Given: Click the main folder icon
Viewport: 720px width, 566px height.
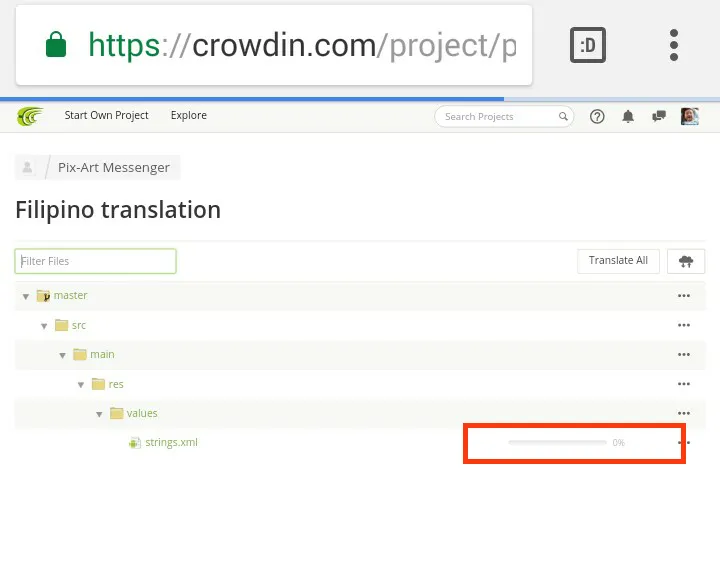Looking at the screenshot, I should click(x=80, y=354).
